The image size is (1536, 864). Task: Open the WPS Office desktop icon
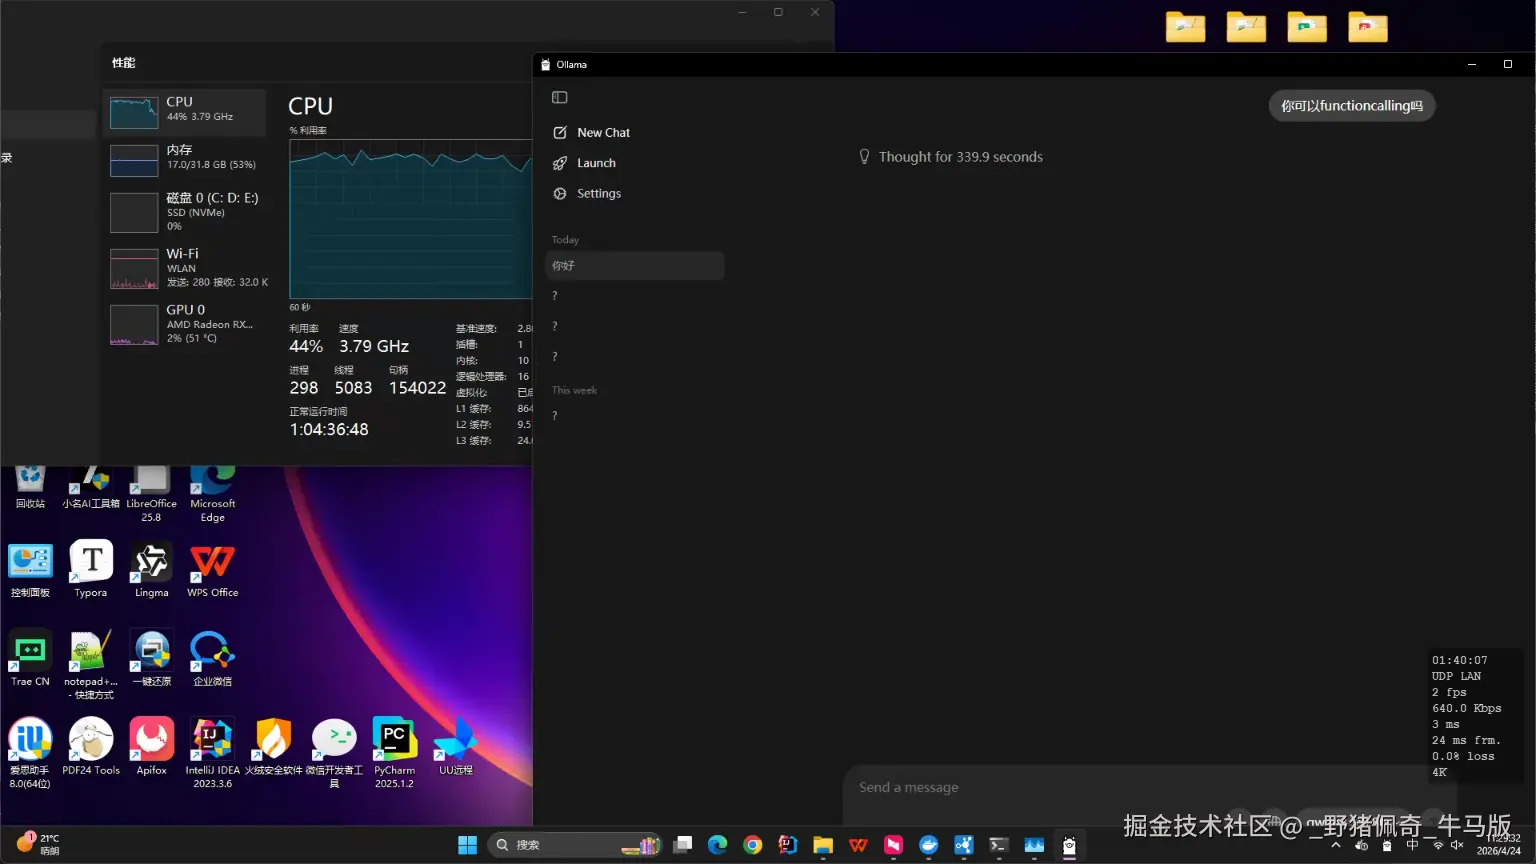pyautogui.click(x=212, y=564)
